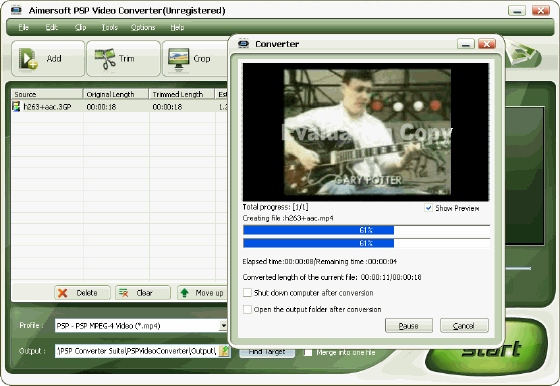Open the Options menu
The width and height of the screenshot is (560, 386).
click(x=143, y=27)
